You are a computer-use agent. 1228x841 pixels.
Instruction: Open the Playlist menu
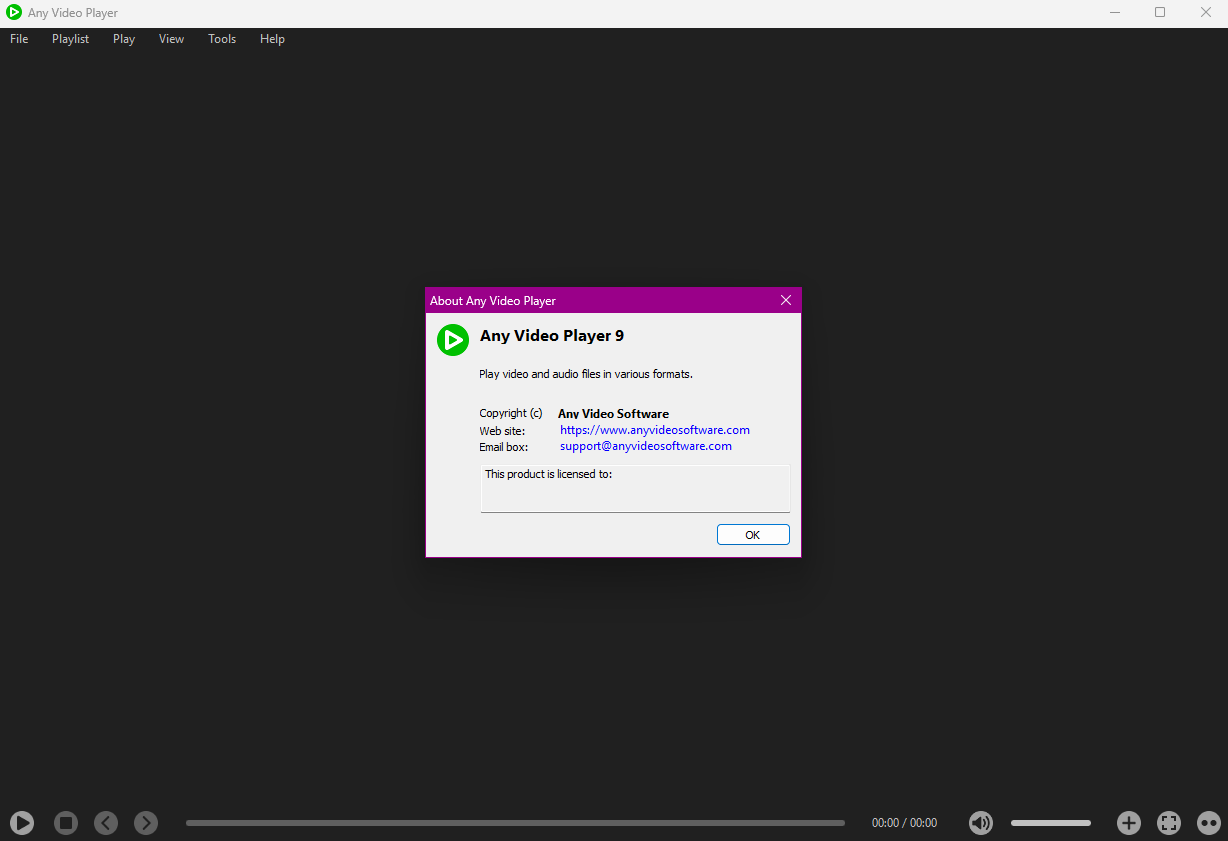(x=71, y=39)
